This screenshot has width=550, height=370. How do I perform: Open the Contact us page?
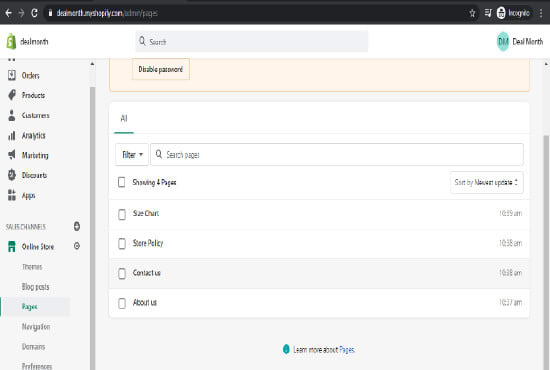[147, 273]
